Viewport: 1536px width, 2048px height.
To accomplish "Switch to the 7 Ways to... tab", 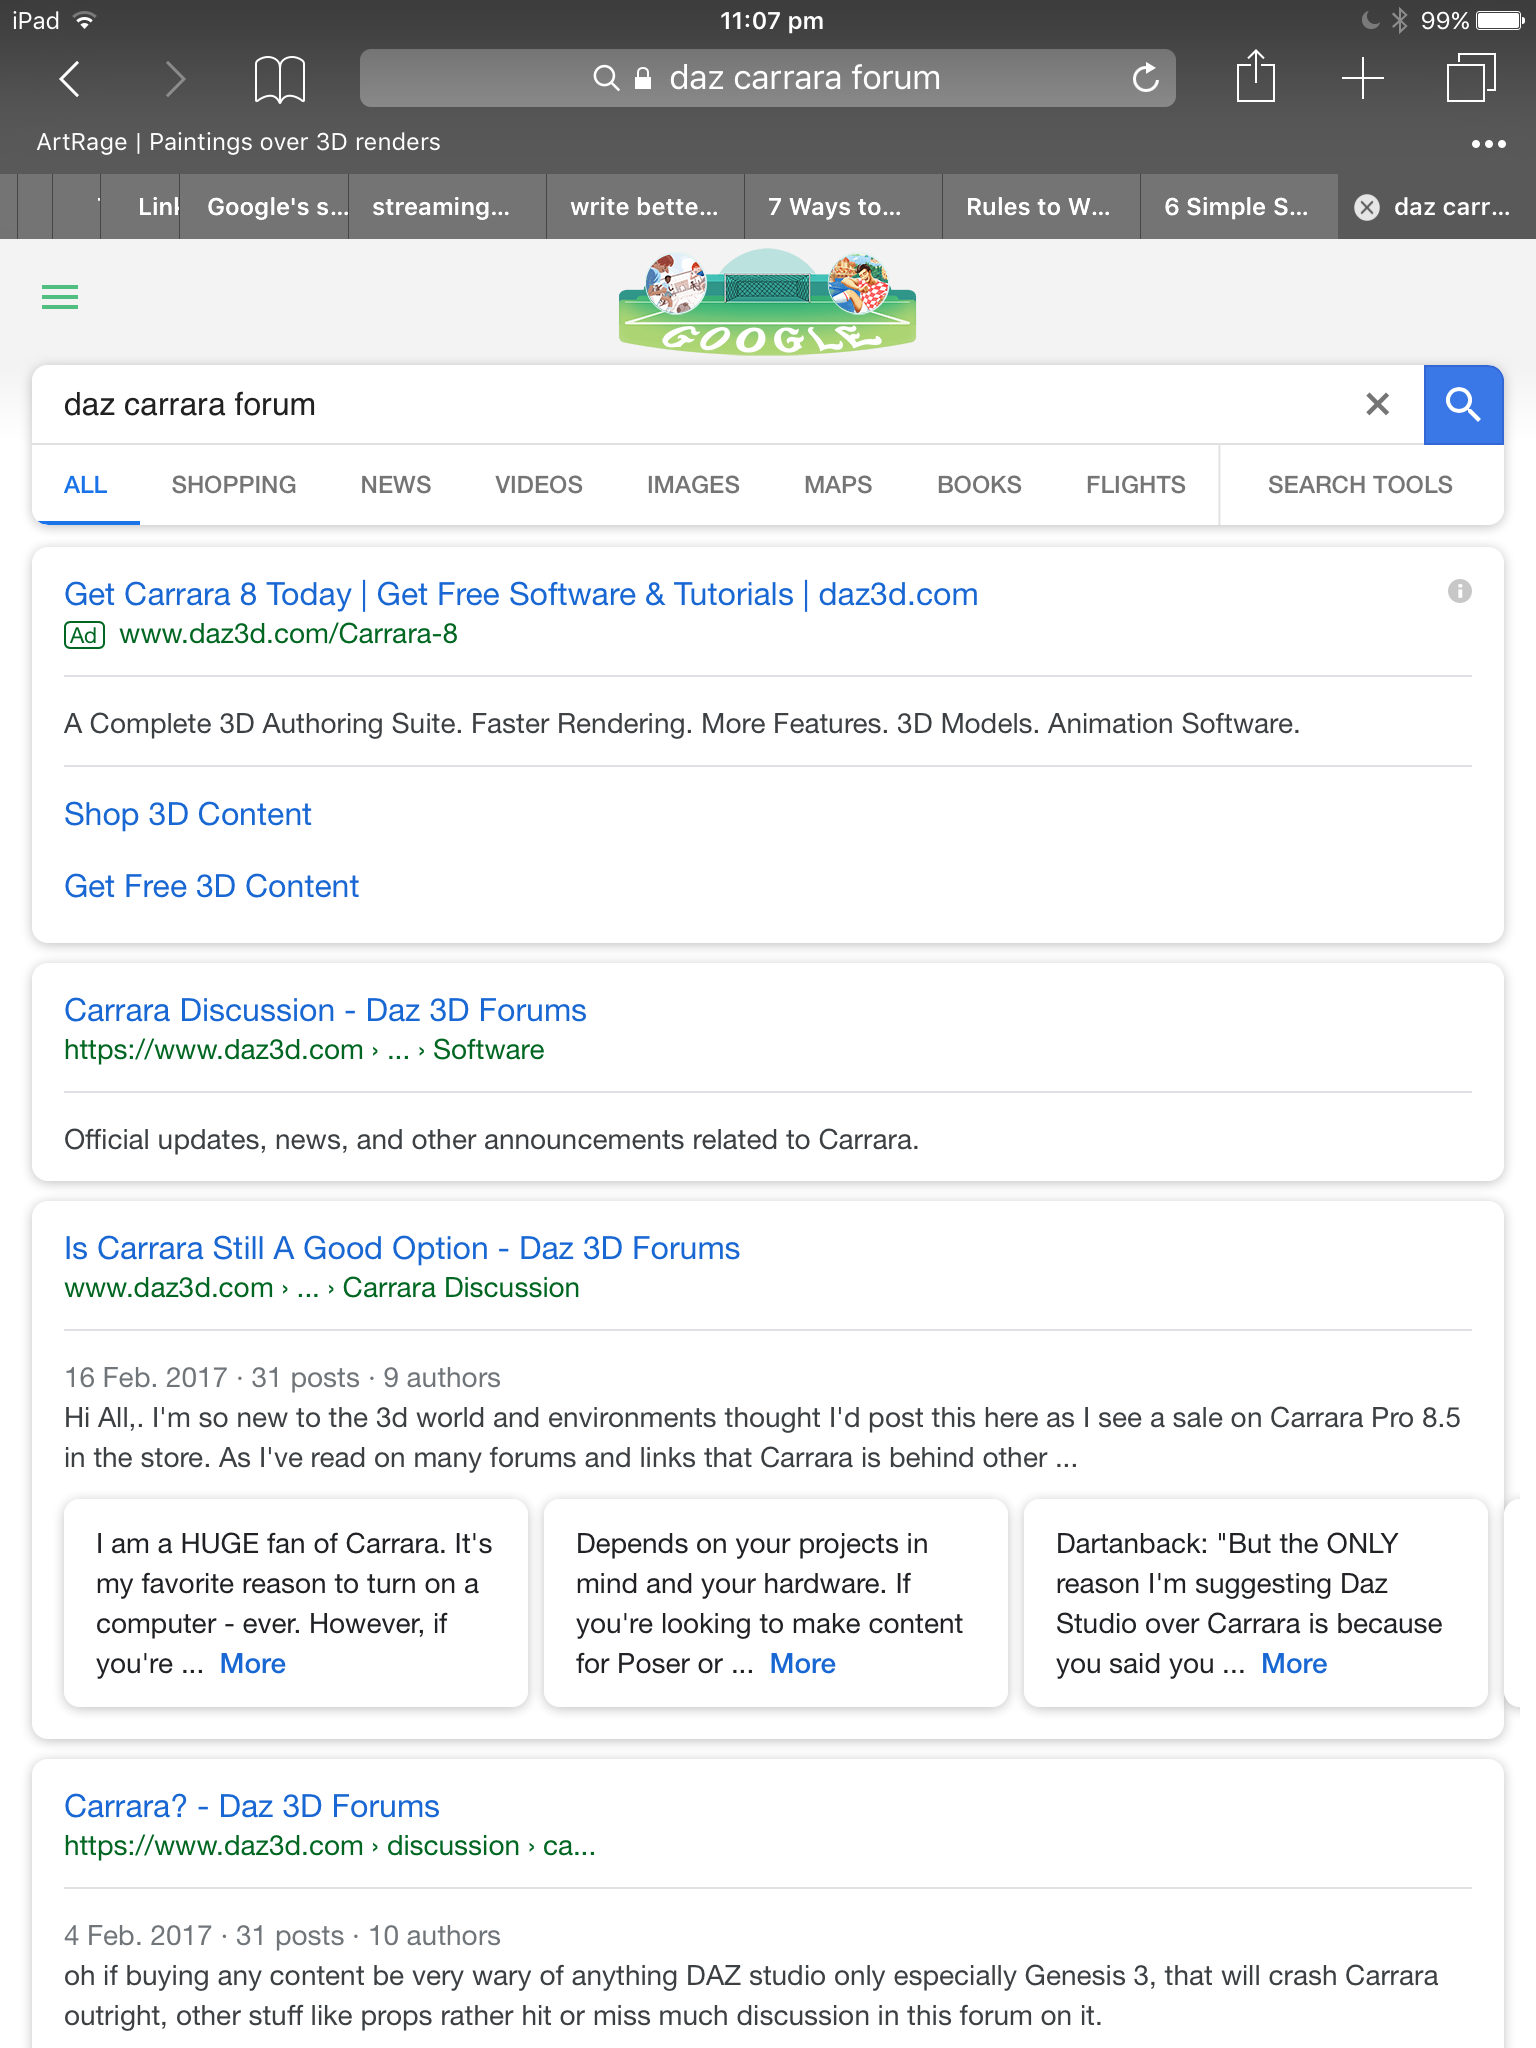I will pyautogui.click(x=834, y=207).
